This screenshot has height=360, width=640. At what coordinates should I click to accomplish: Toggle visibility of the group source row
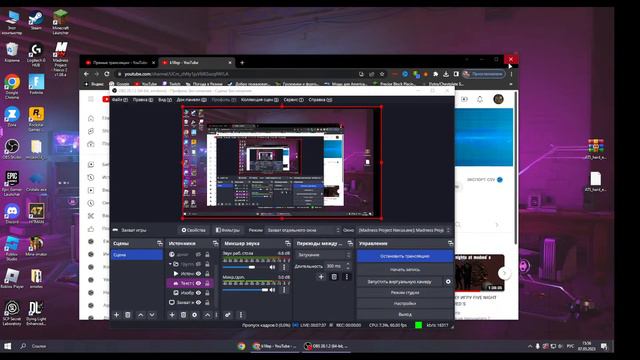(x=198, y=264)
